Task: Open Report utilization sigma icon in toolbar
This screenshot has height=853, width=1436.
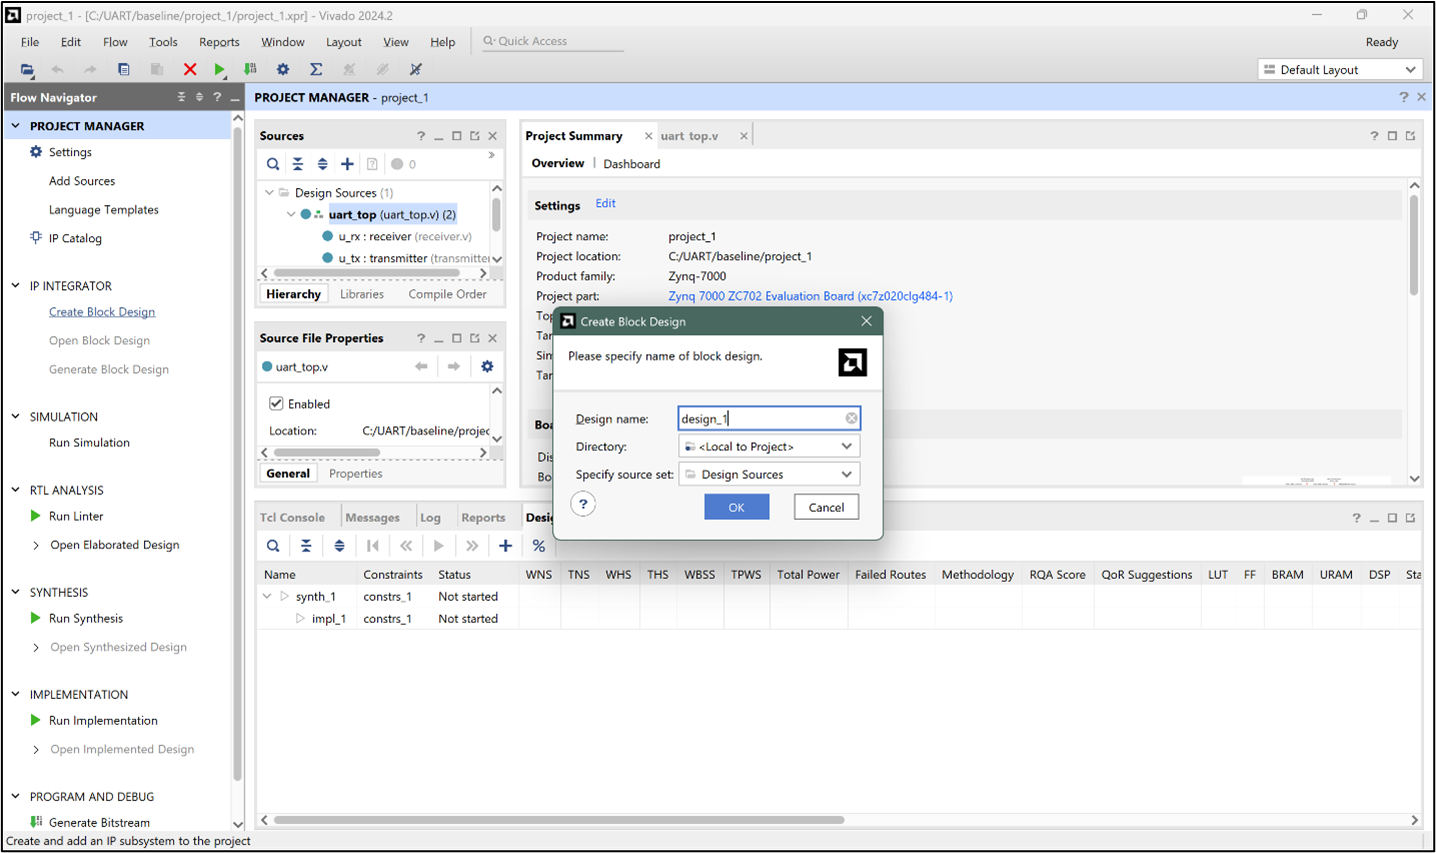Action: [315, 69]
